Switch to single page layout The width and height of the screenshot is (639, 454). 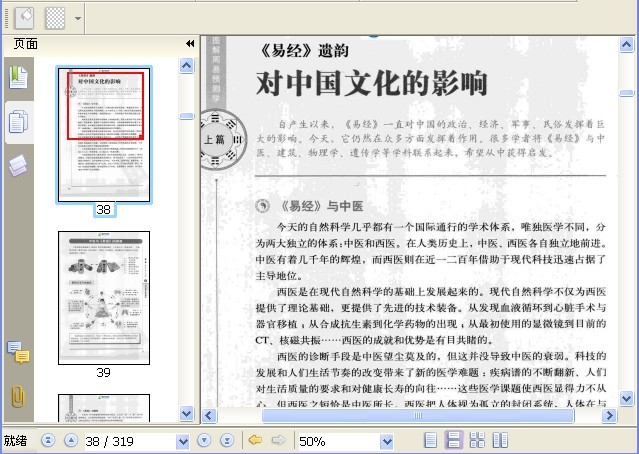click(431, 440)
